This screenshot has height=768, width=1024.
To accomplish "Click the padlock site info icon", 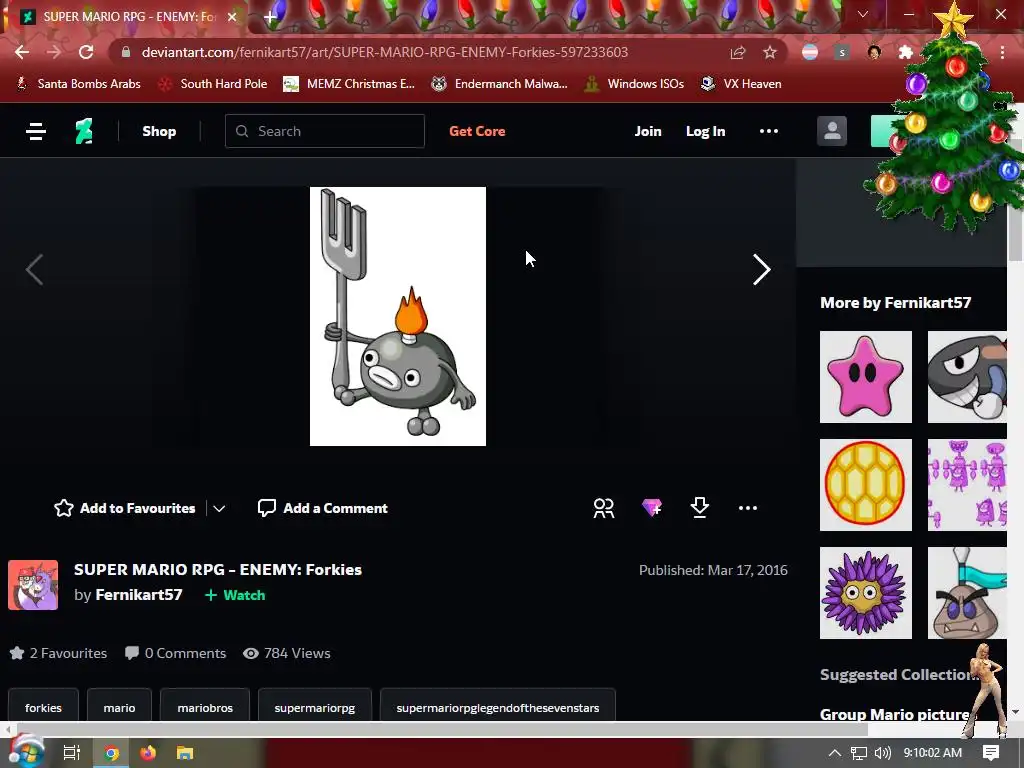I will [126, 52].
